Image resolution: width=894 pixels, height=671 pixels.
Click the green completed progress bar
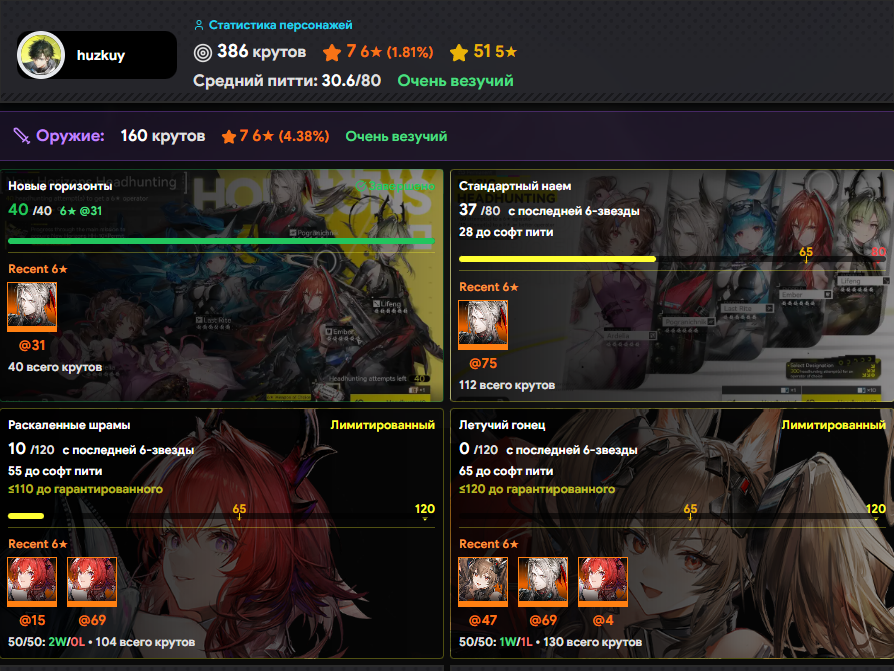(221, 241)
